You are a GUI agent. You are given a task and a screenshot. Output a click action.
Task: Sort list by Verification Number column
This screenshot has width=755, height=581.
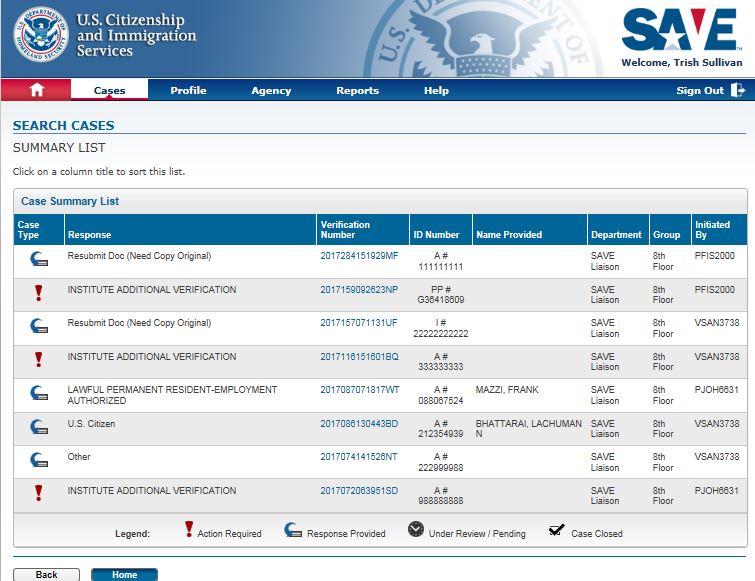point(345,230)
